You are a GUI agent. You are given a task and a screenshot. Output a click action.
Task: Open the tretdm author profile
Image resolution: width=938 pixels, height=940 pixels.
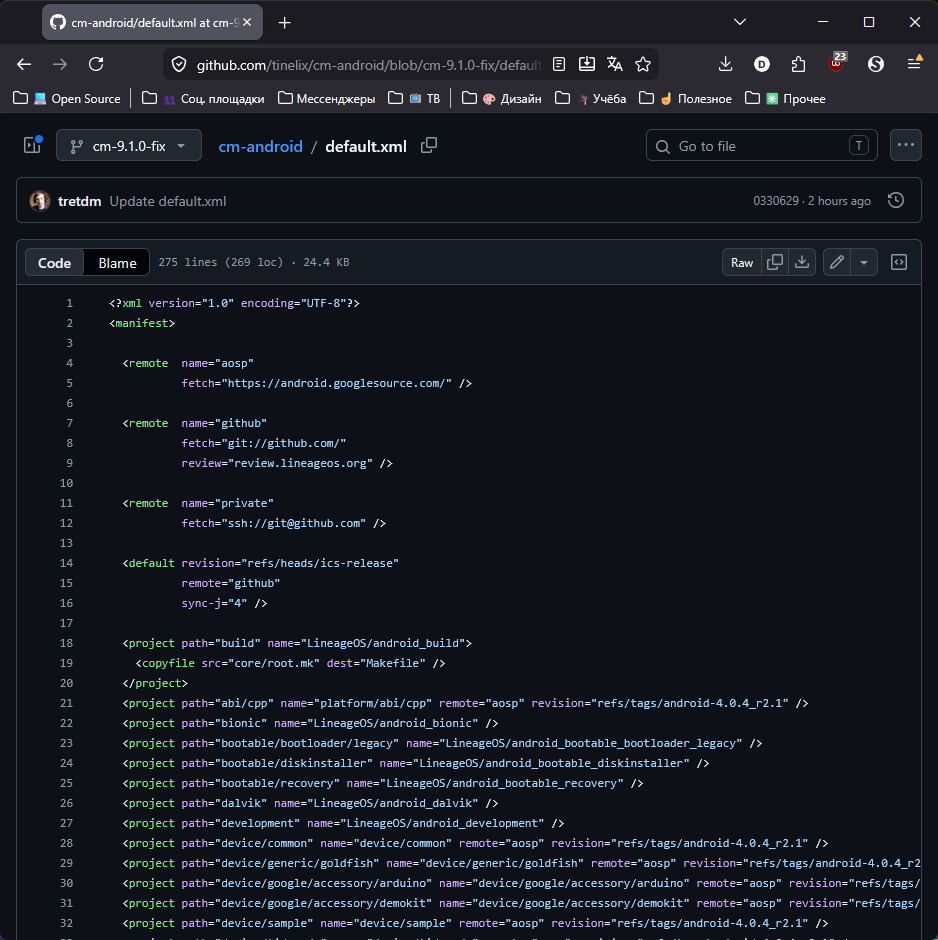[79, 201]
